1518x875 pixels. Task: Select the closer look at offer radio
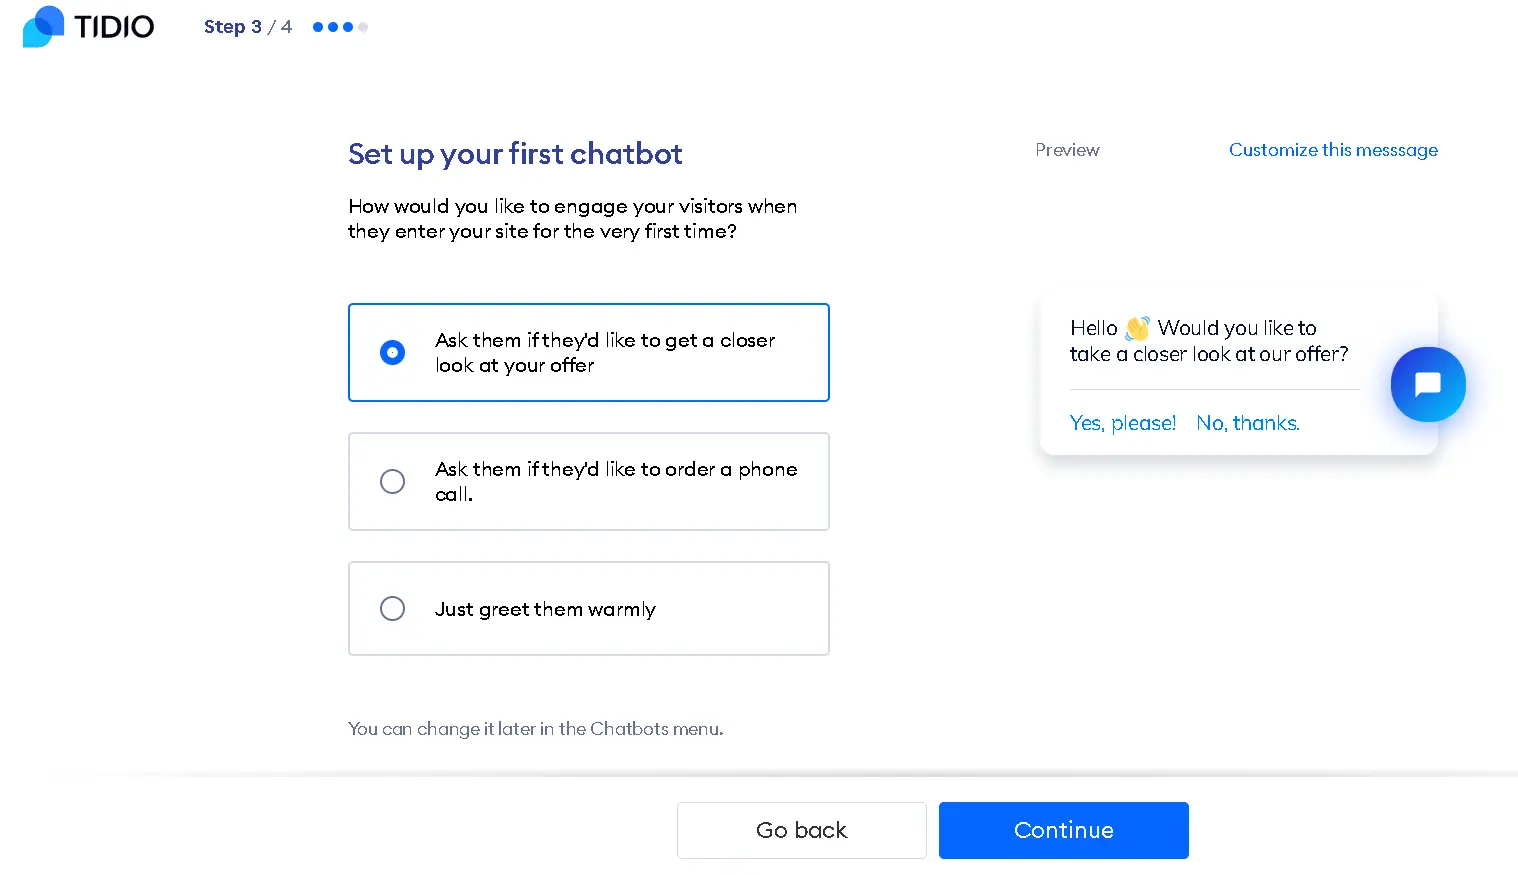[392, 352]
